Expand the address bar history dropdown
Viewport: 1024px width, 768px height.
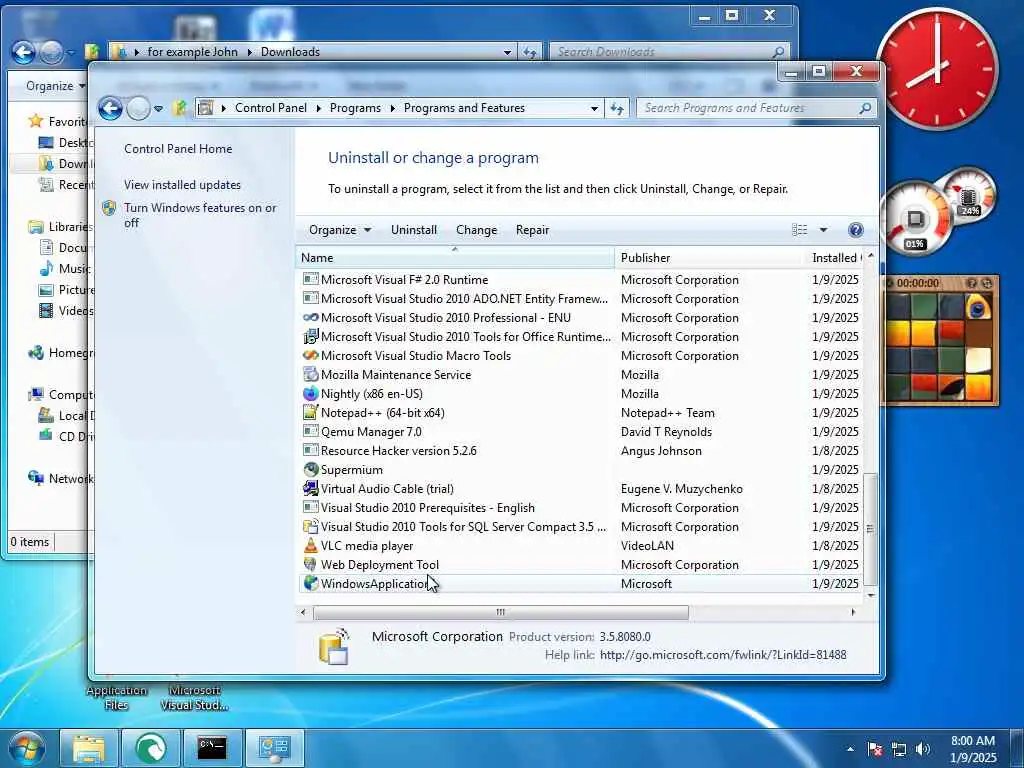click(x=594, y=108)
